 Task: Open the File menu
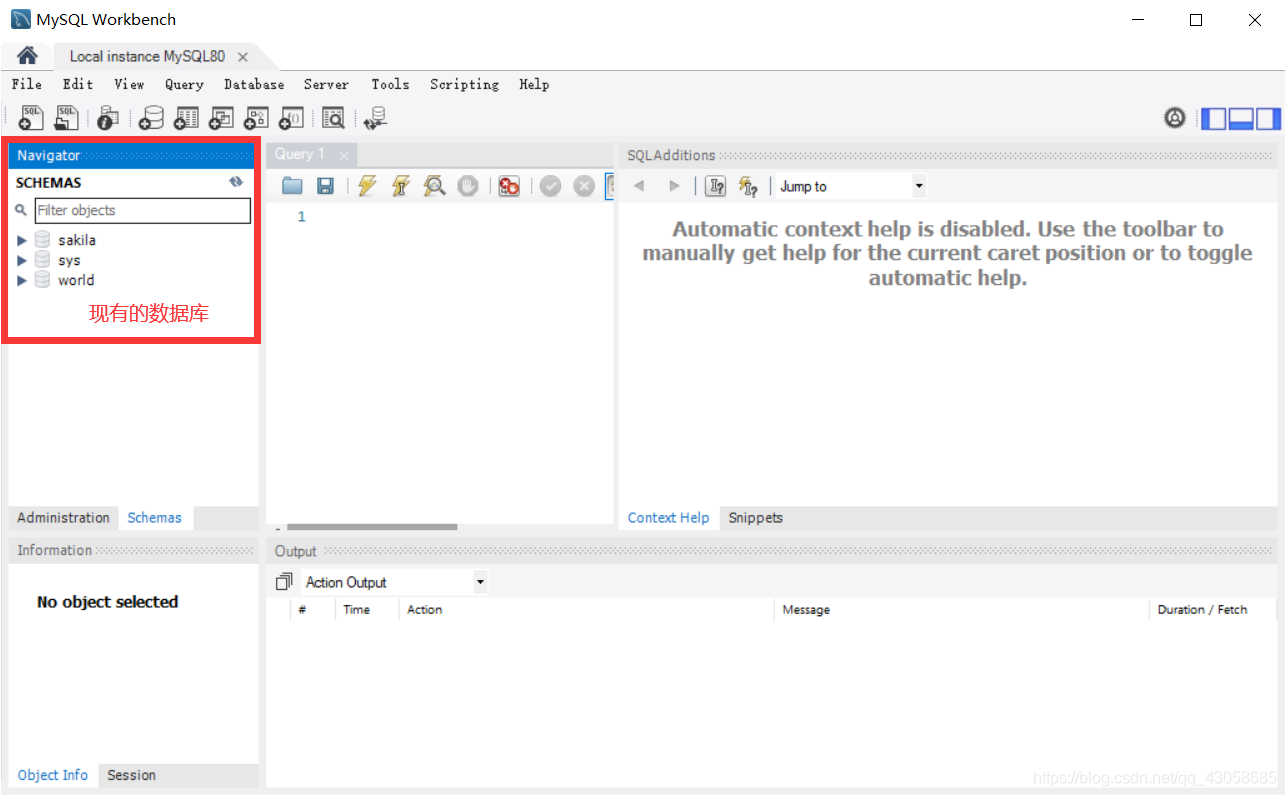point(27,84)
